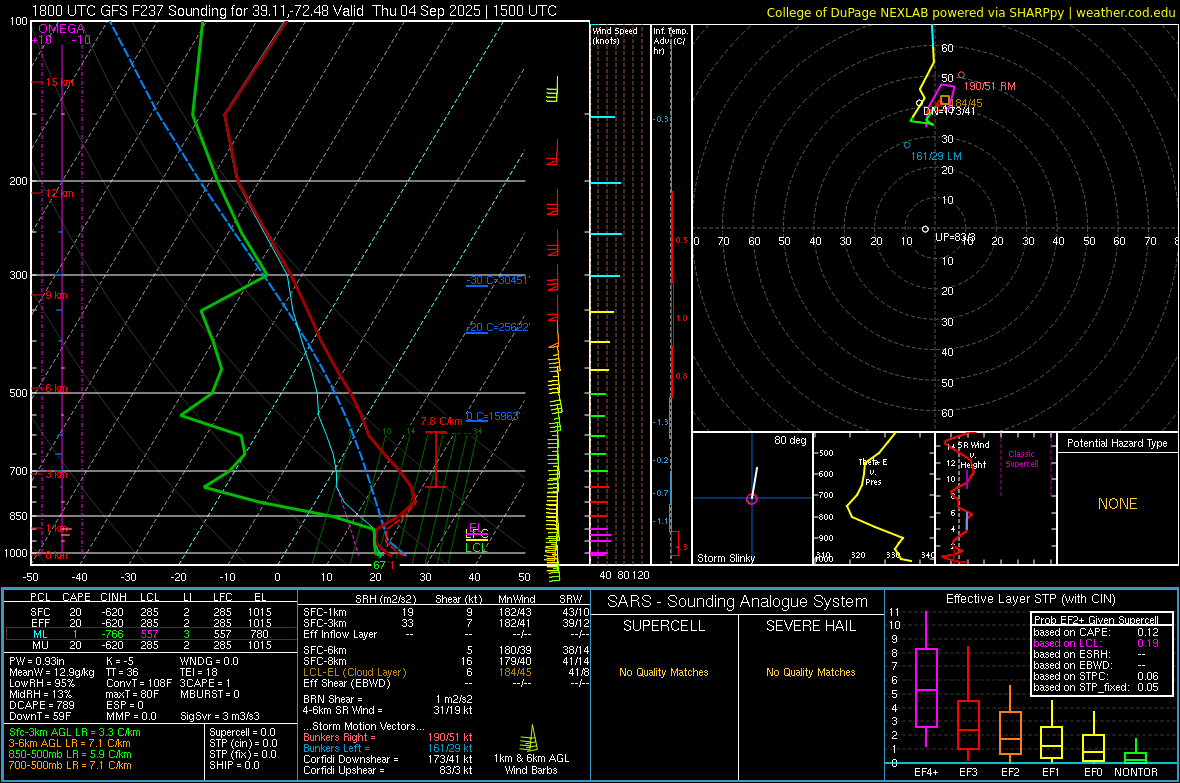Screen dimensions: 1180x783
Task: Click the 0 C=15963' freezing level label
Action: (493, 416)
